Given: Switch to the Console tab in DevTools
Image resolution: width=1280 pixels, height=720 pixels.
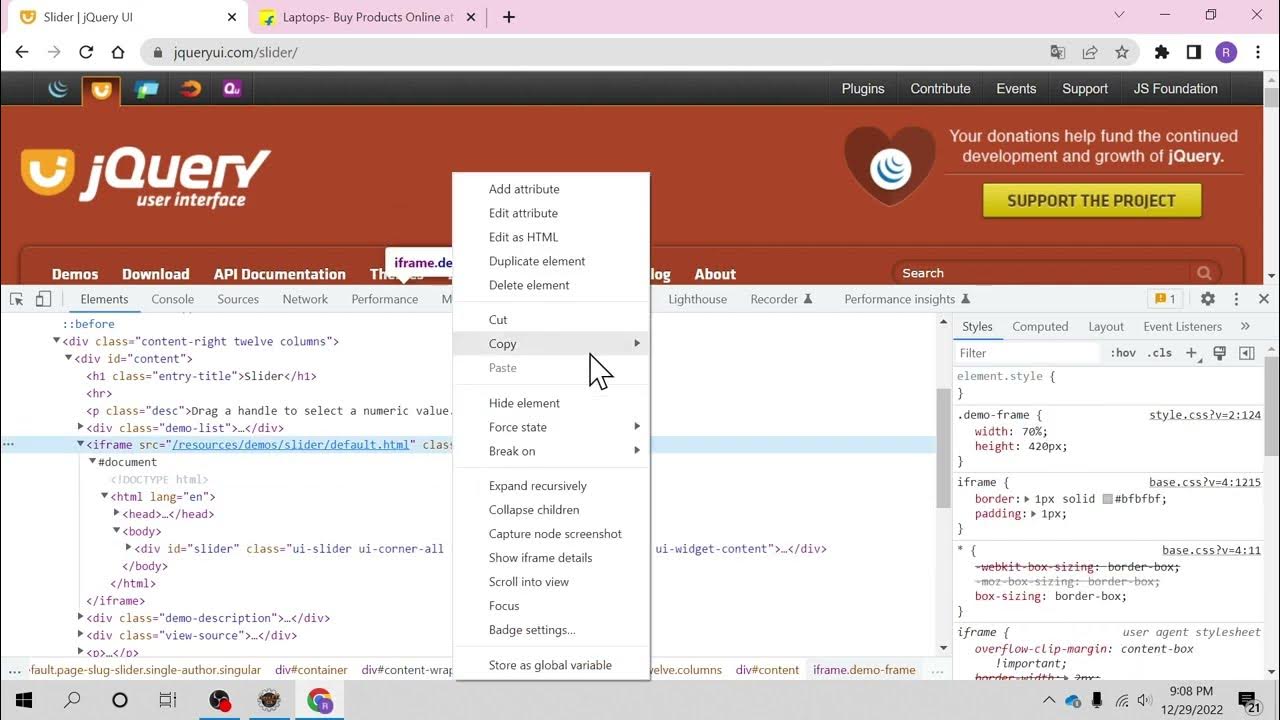Looking at the screenshot, I should (173, 299).
